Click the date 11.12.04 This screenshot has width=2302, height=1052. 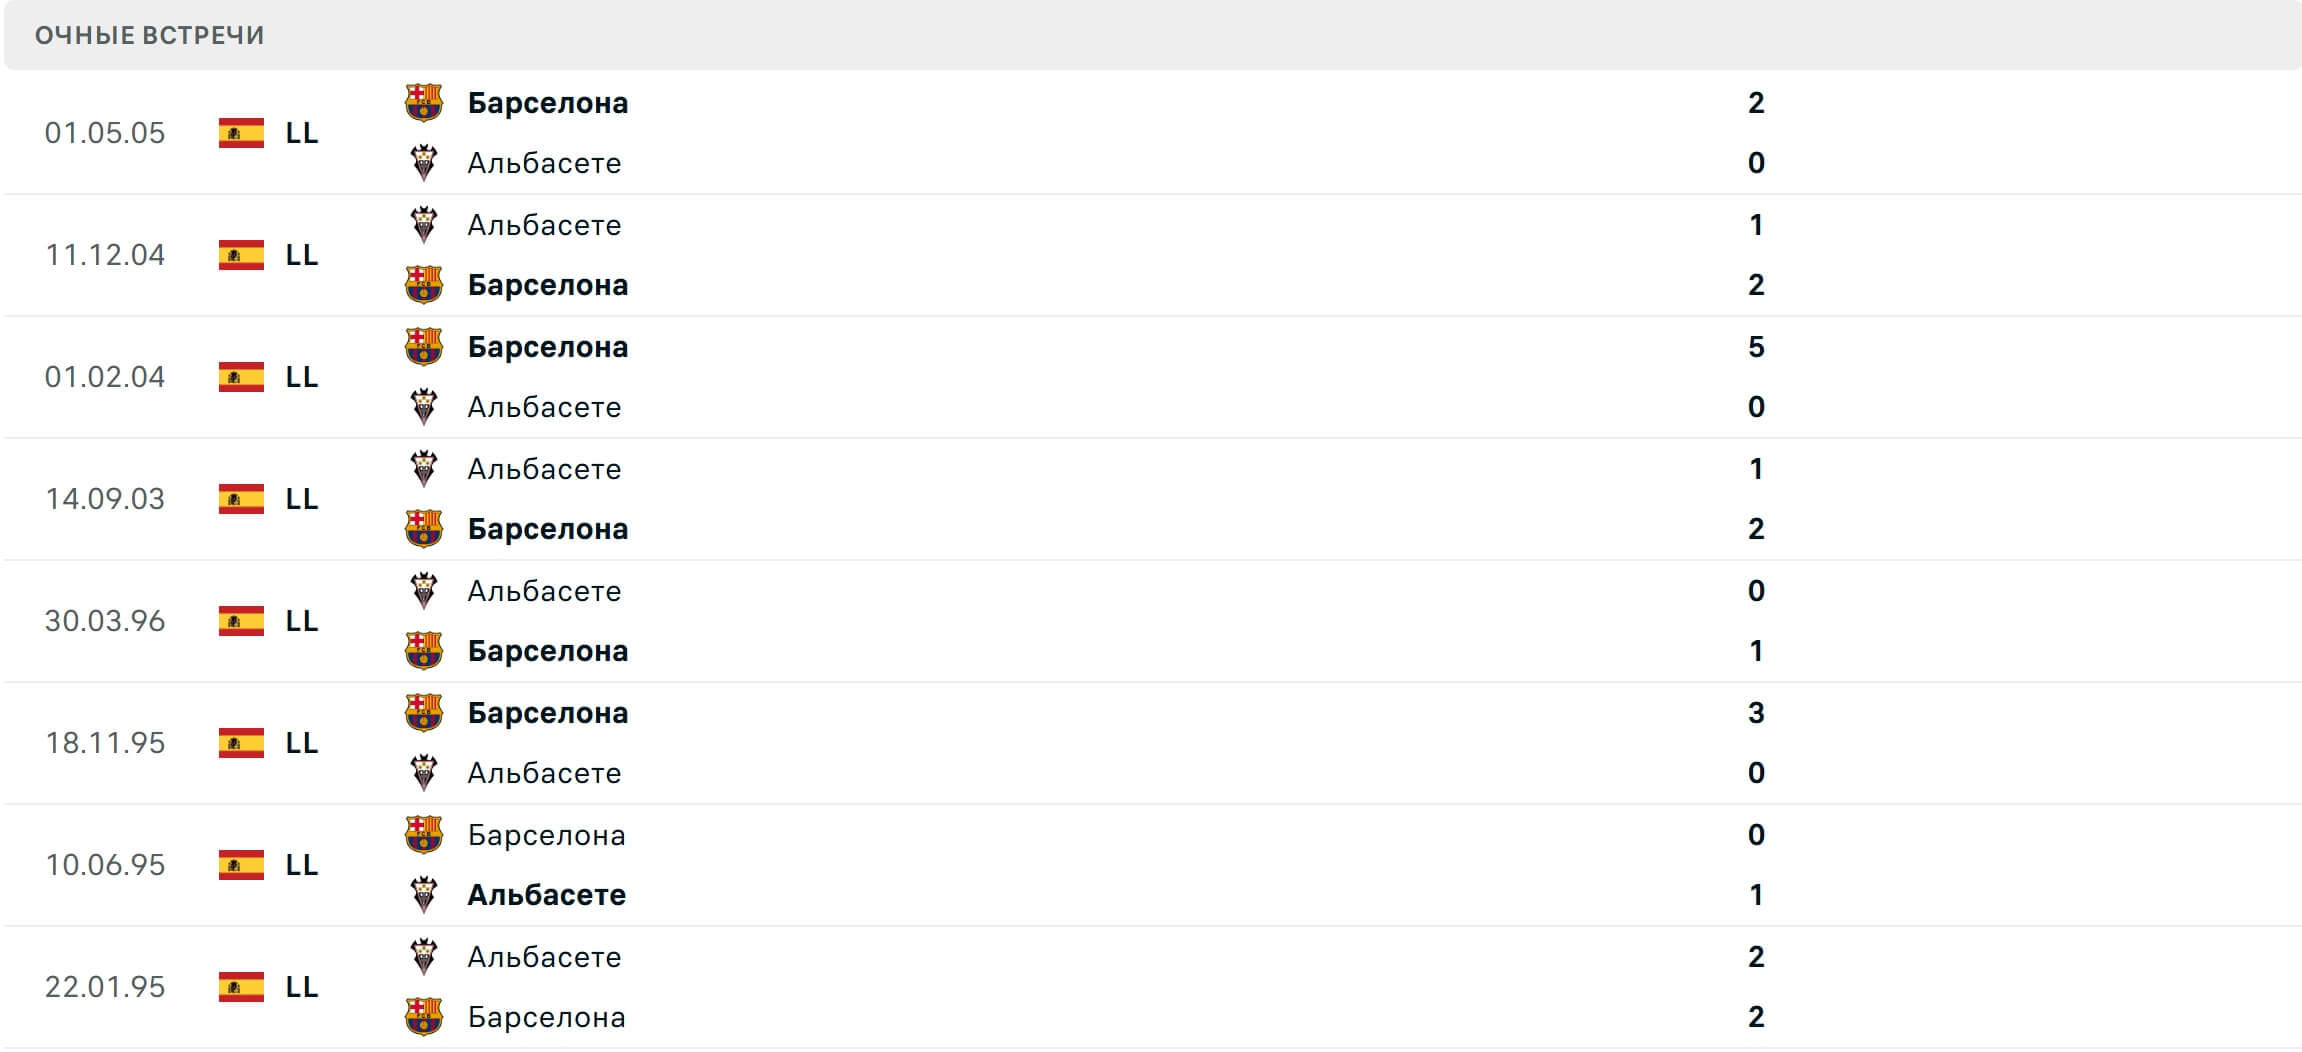pos(106,255)
